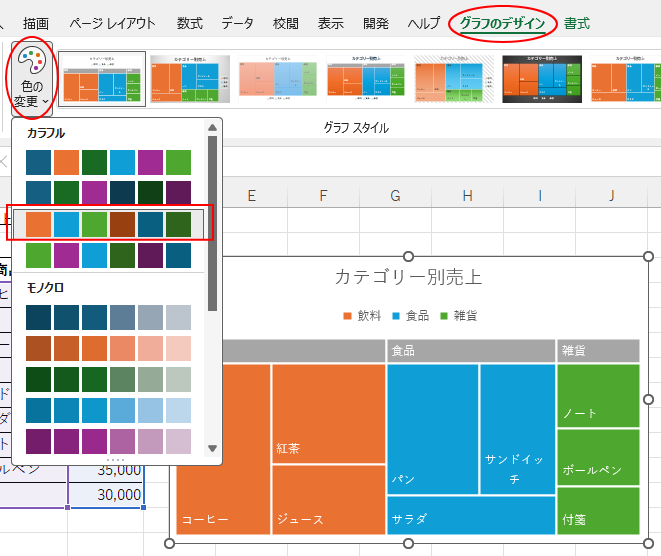This screenshot has height=556, width=661.
Task: Select column F header
Action: tap(323, 196)
